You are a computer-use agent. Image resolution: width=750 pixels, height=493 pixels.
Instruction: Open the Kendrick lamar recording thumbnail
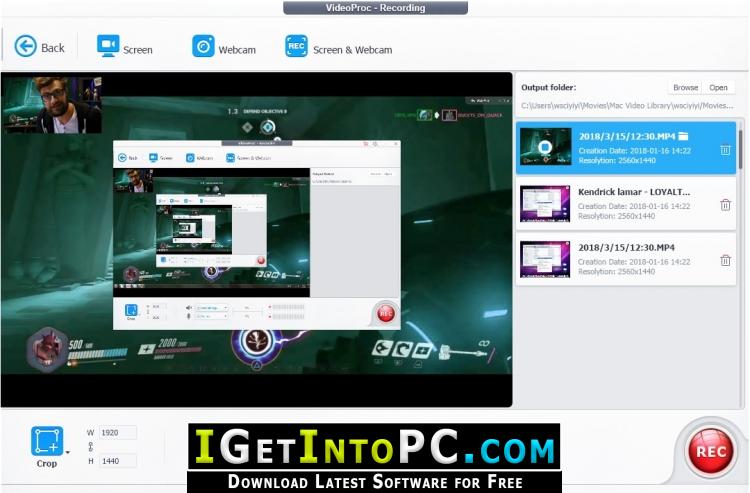click(x=545, y=204)
